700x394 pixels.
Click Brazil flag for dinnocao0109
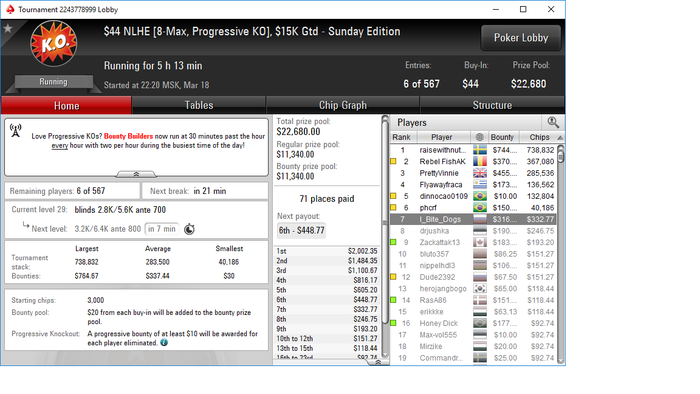(x=480, y=196)
